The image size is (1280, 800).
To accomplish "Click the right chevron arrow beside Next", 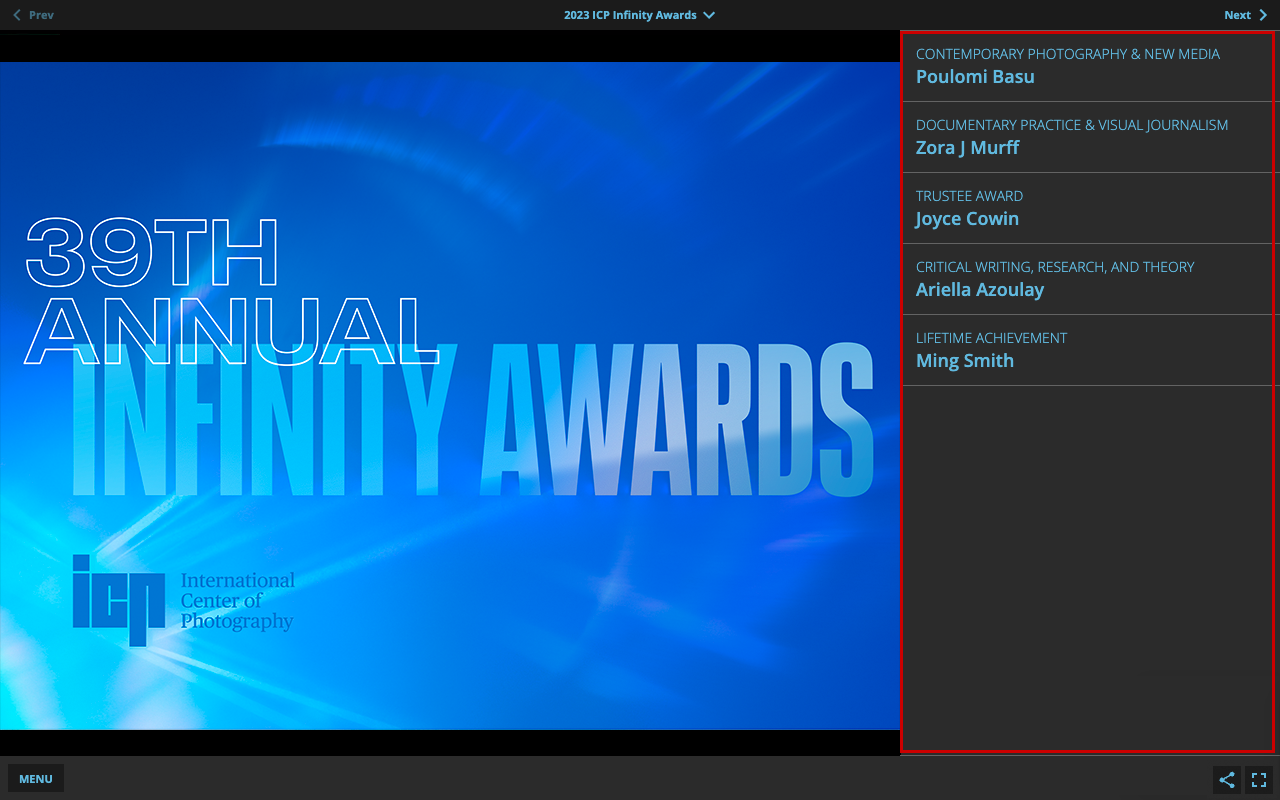I will [1263, 15].
